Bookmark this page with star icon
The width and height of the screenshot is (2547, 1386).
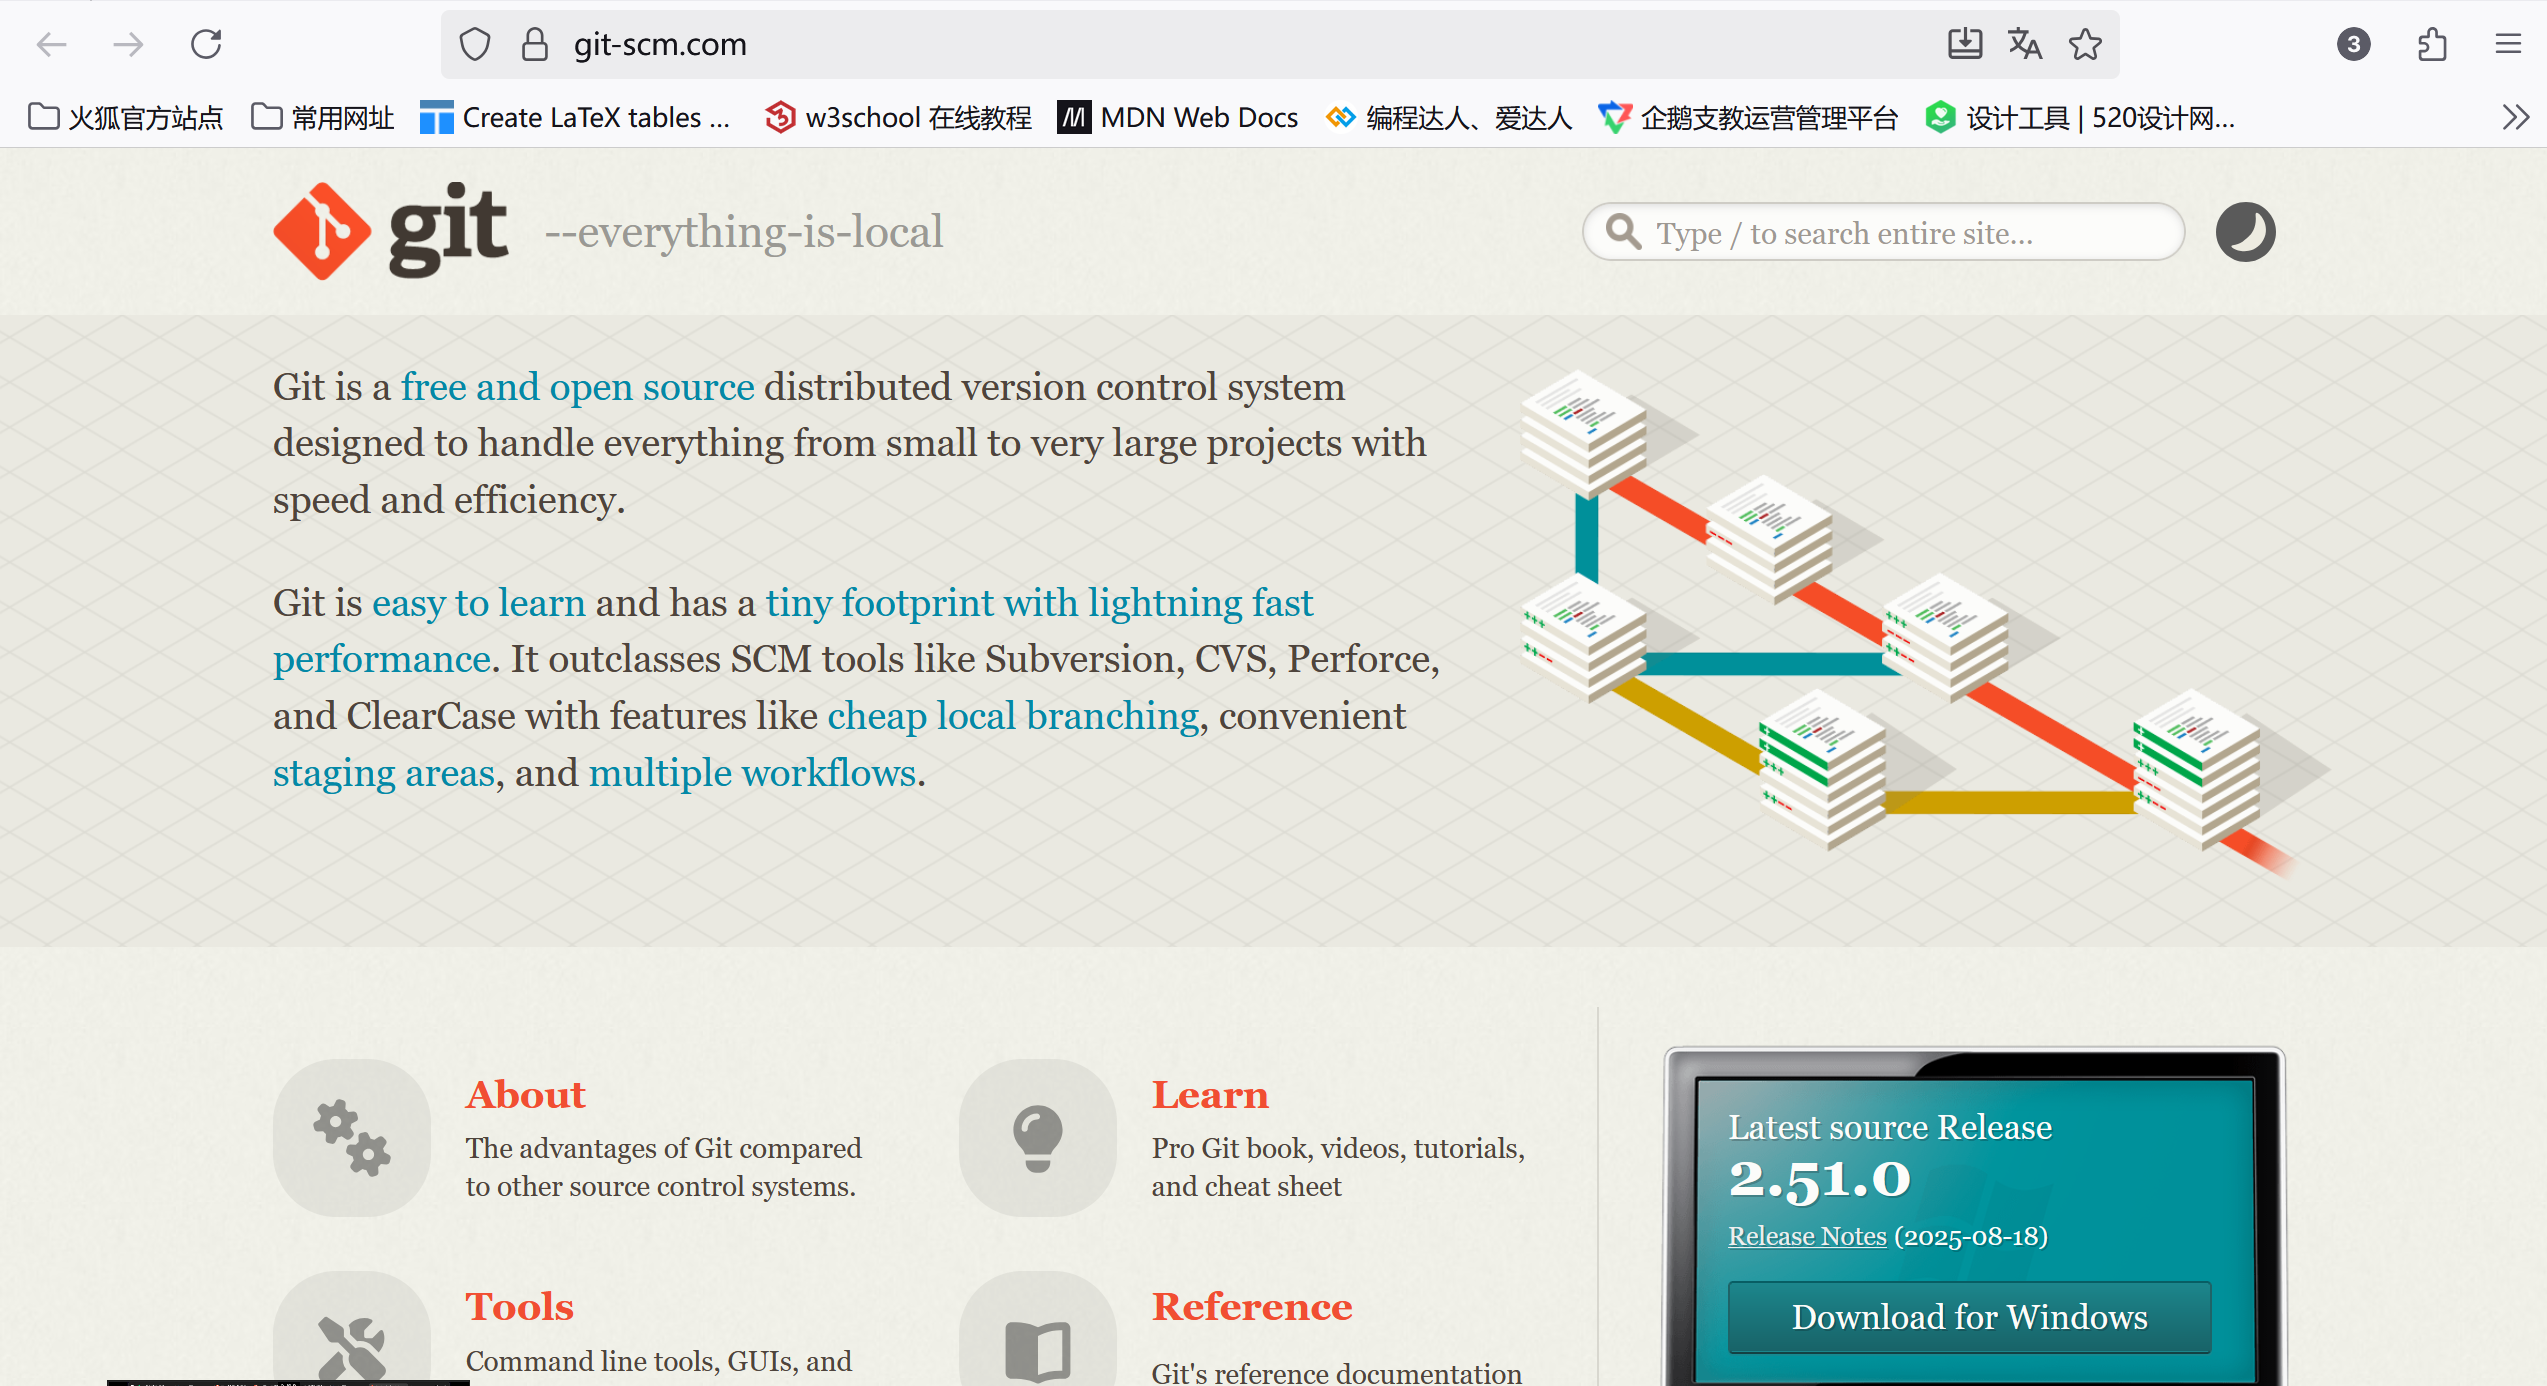point(2085,44)
